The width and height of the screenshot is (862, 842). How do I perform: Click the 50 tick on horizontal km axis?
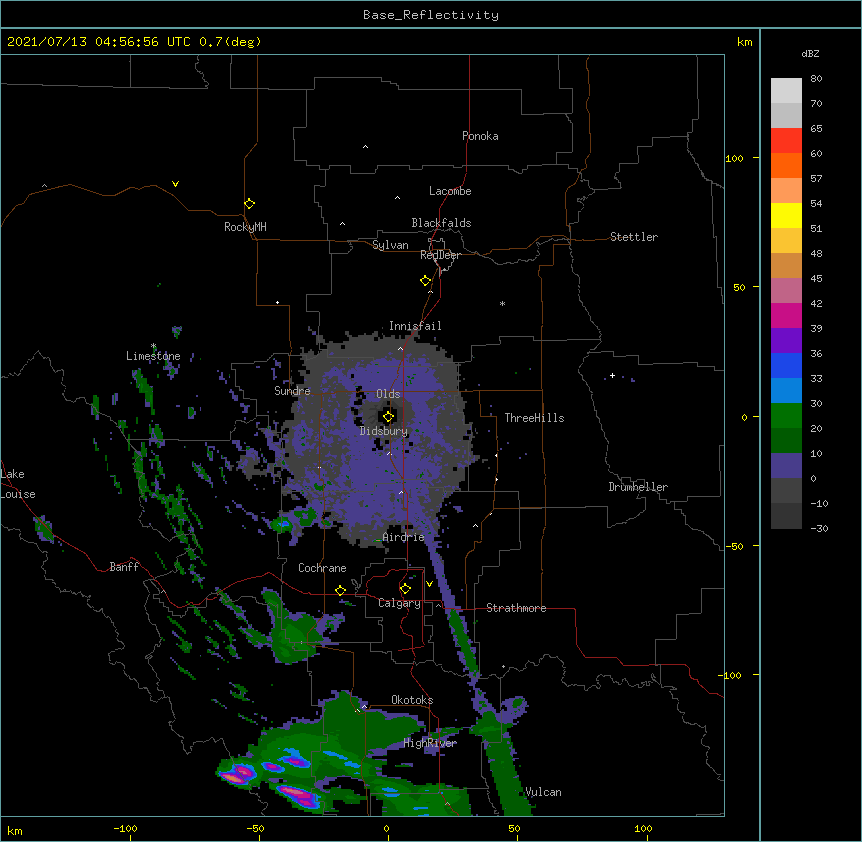[514, 828]
